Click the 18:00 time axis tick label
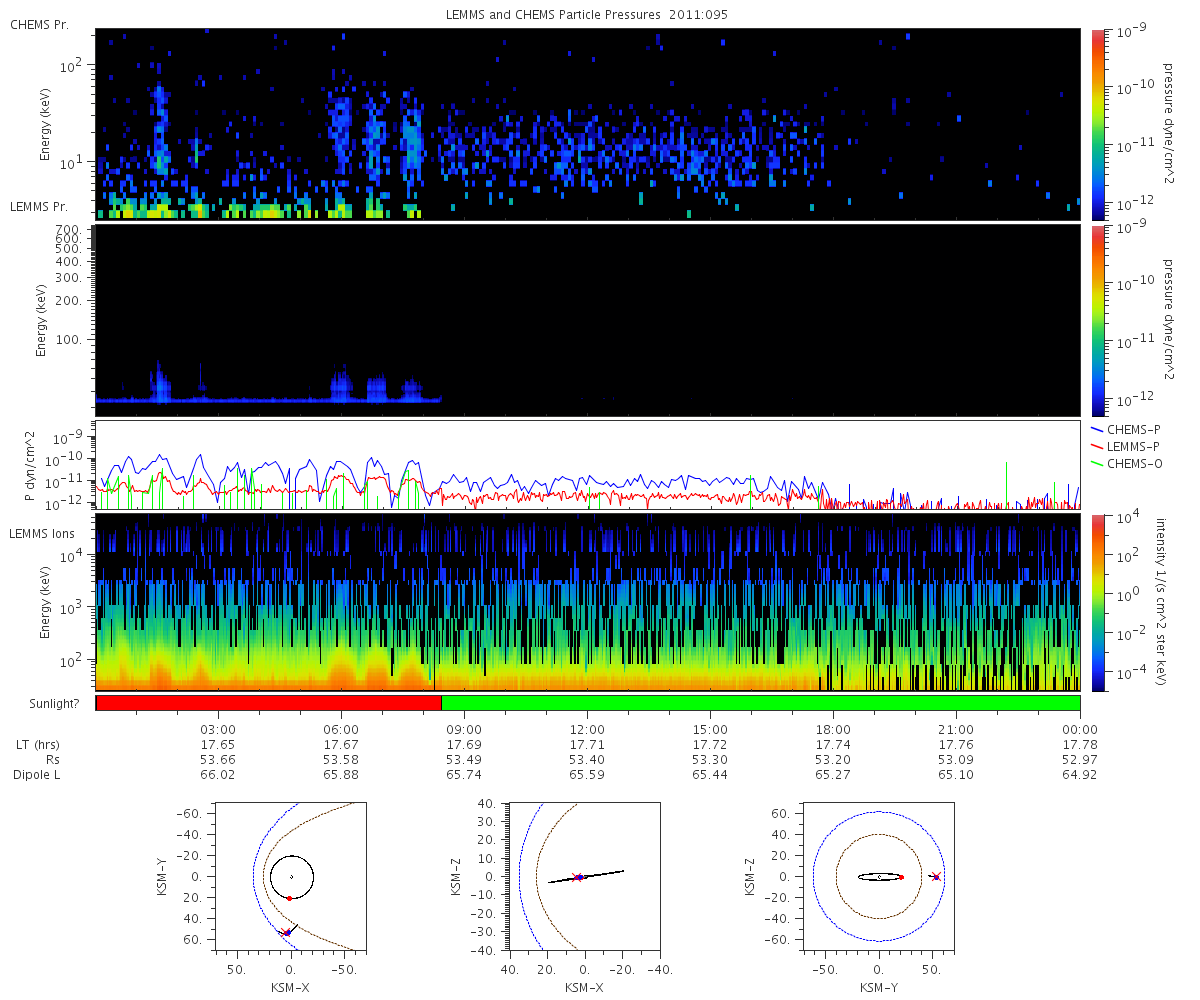This screenshot has height=1000, width=1200. coord(833,729)
